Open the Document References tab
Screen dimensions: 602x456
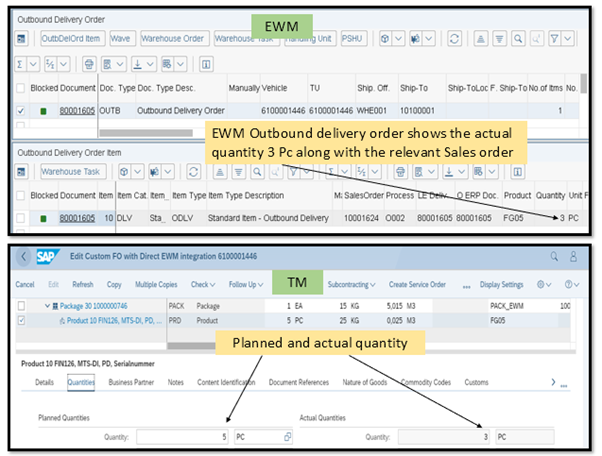(x=300, y=381)
